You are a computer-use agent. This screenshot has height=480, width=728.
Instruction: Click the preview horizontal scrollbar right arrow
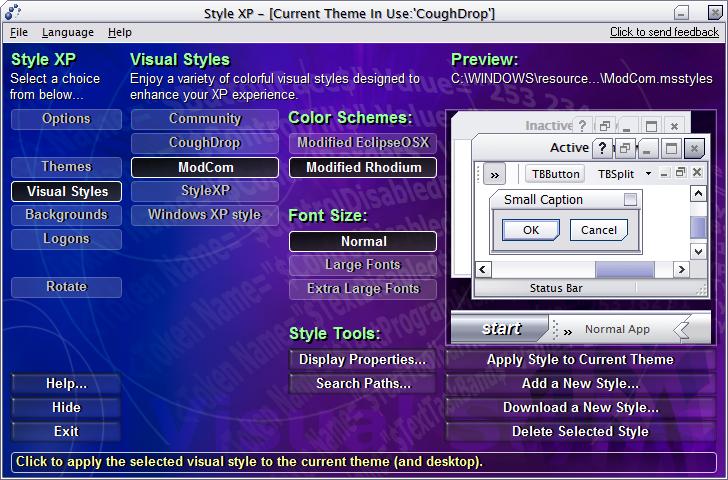click(x=682, y=269)
